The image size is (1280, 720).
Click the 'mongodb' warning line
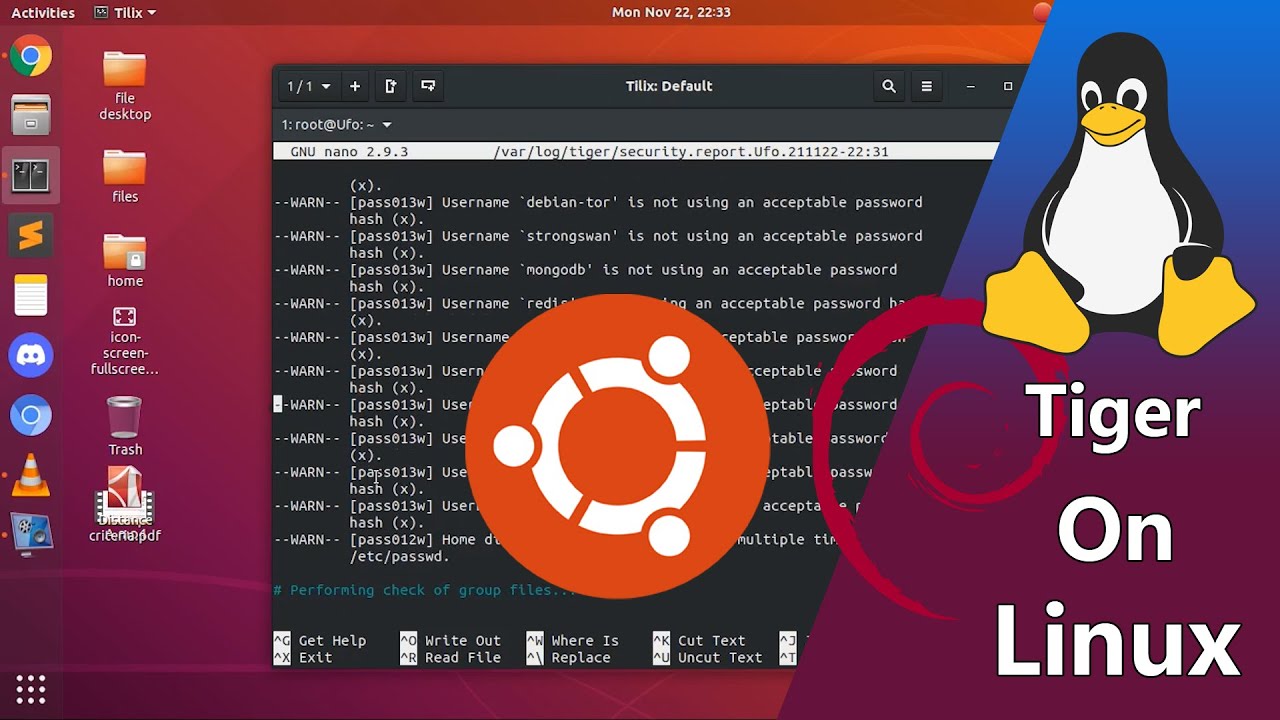pos(585,270)
